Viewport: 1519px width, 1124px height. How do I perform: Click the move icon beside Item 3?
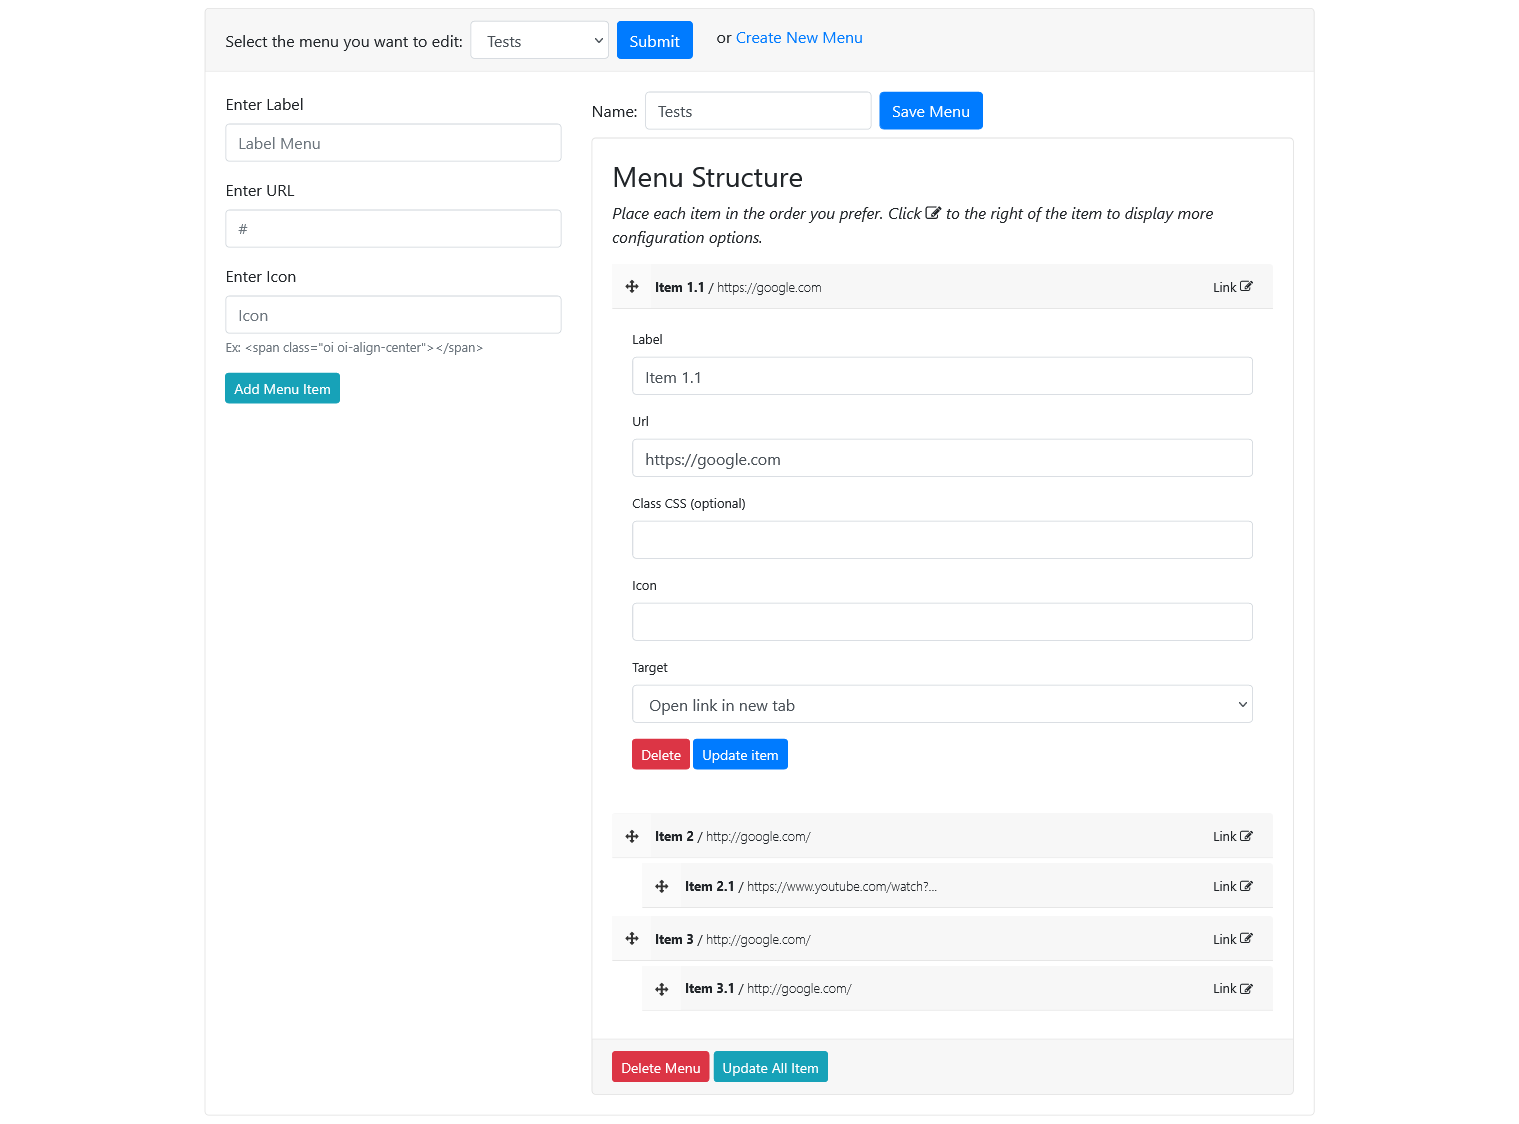click(631, 938)
